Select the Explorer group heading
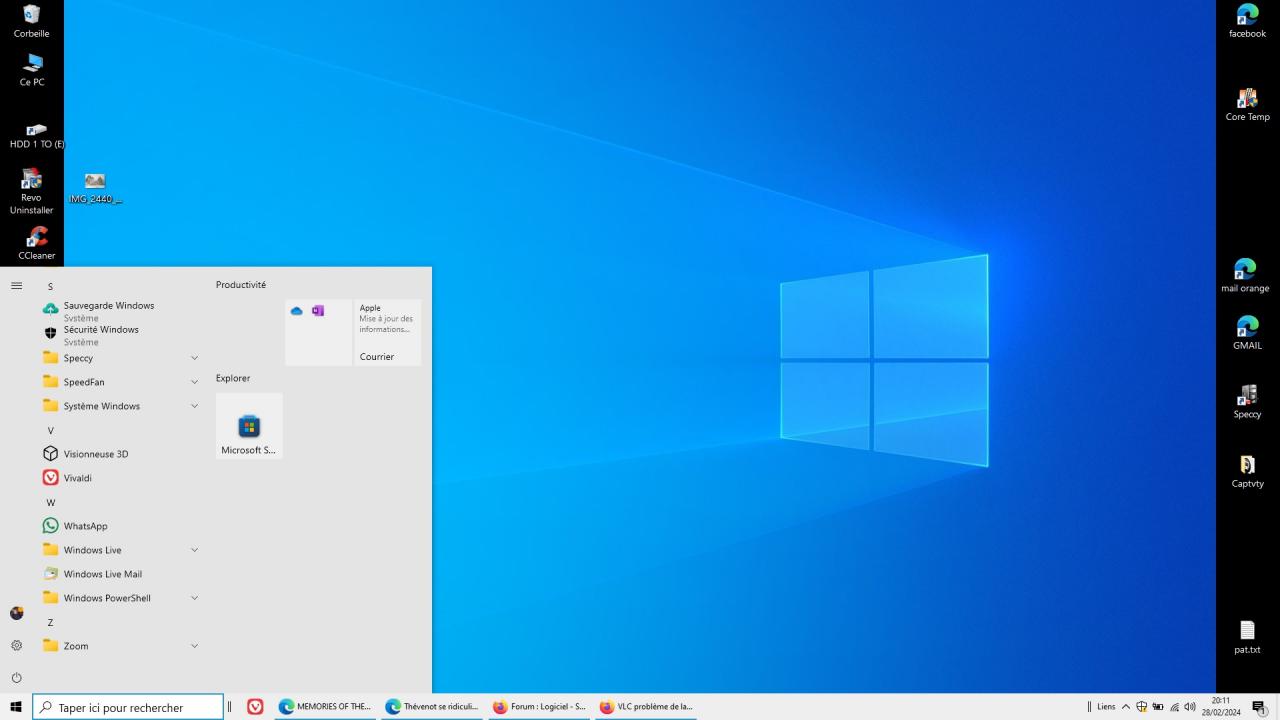The image size is (1280, 720). (233, 378)
